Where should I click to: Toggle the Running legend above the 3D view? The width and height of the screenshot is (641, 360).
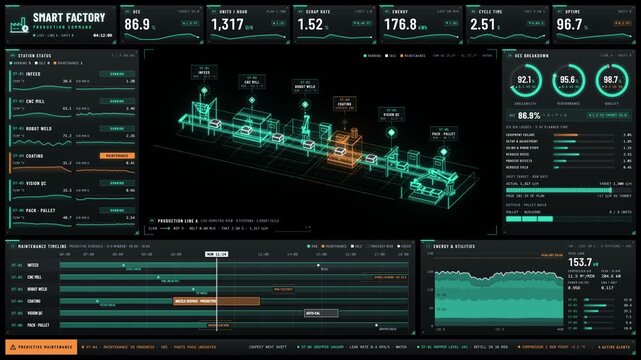[372, 56]
